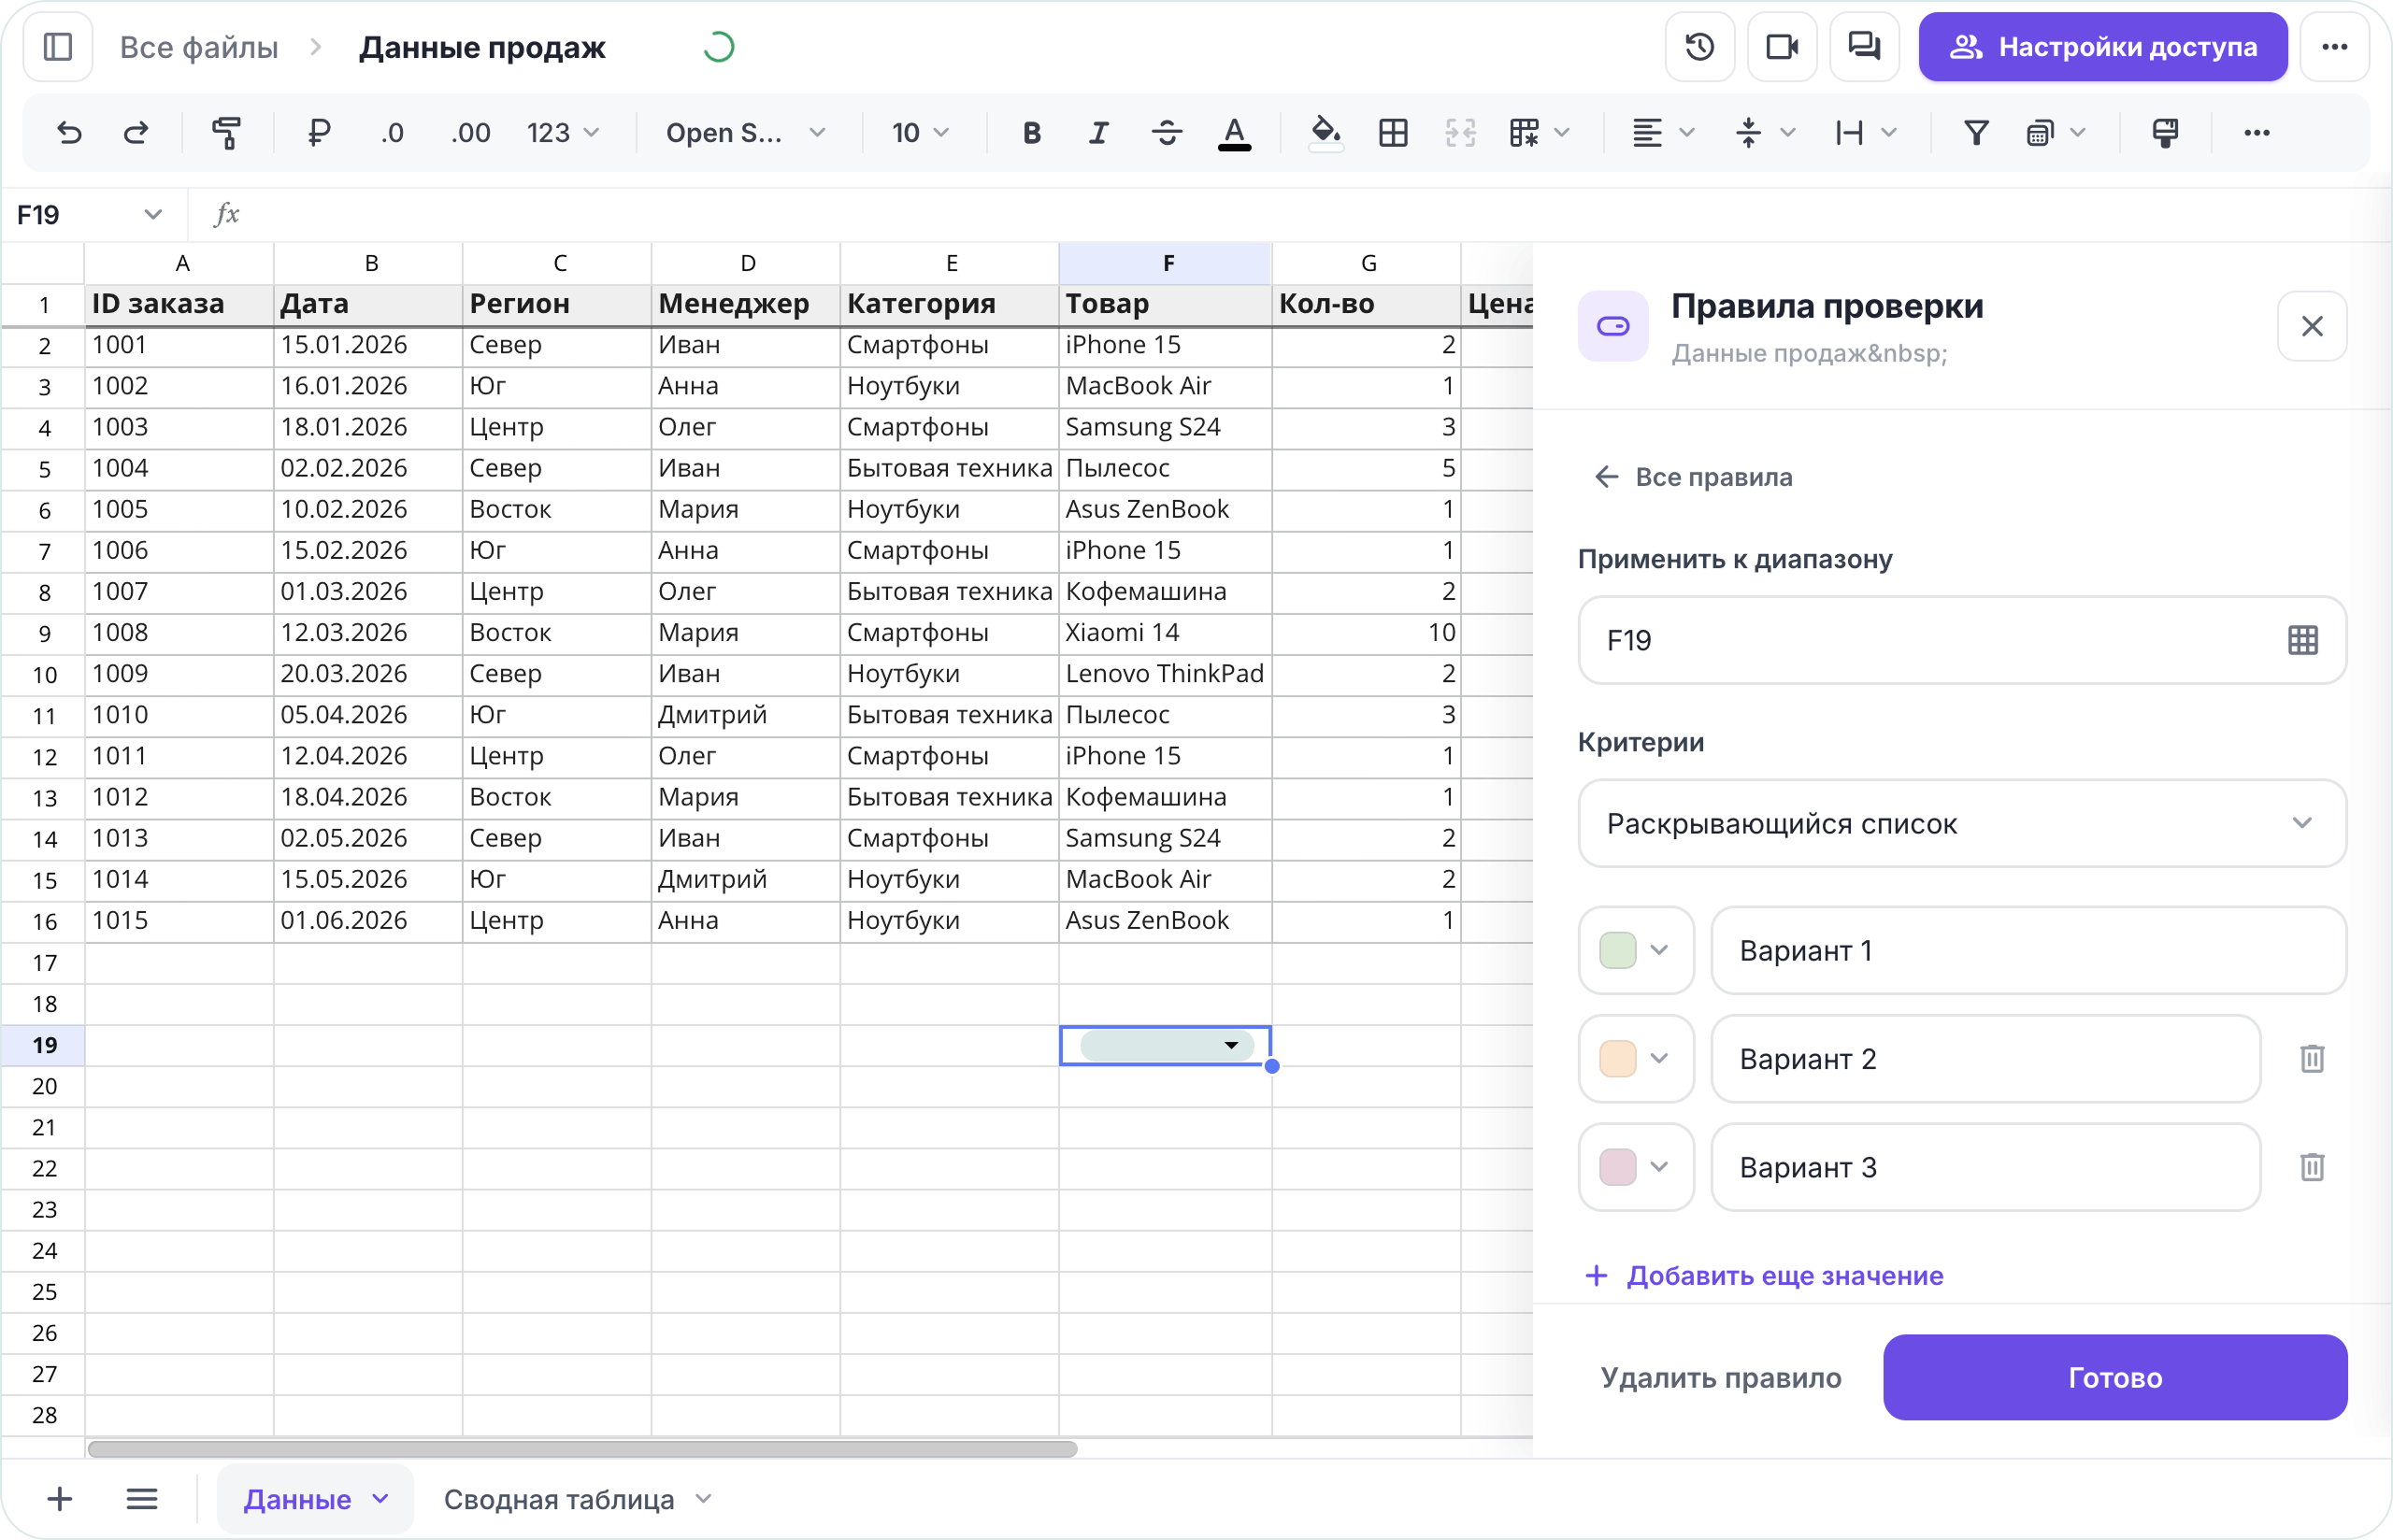Open the Open Sans font dropdown

point(746,133)
